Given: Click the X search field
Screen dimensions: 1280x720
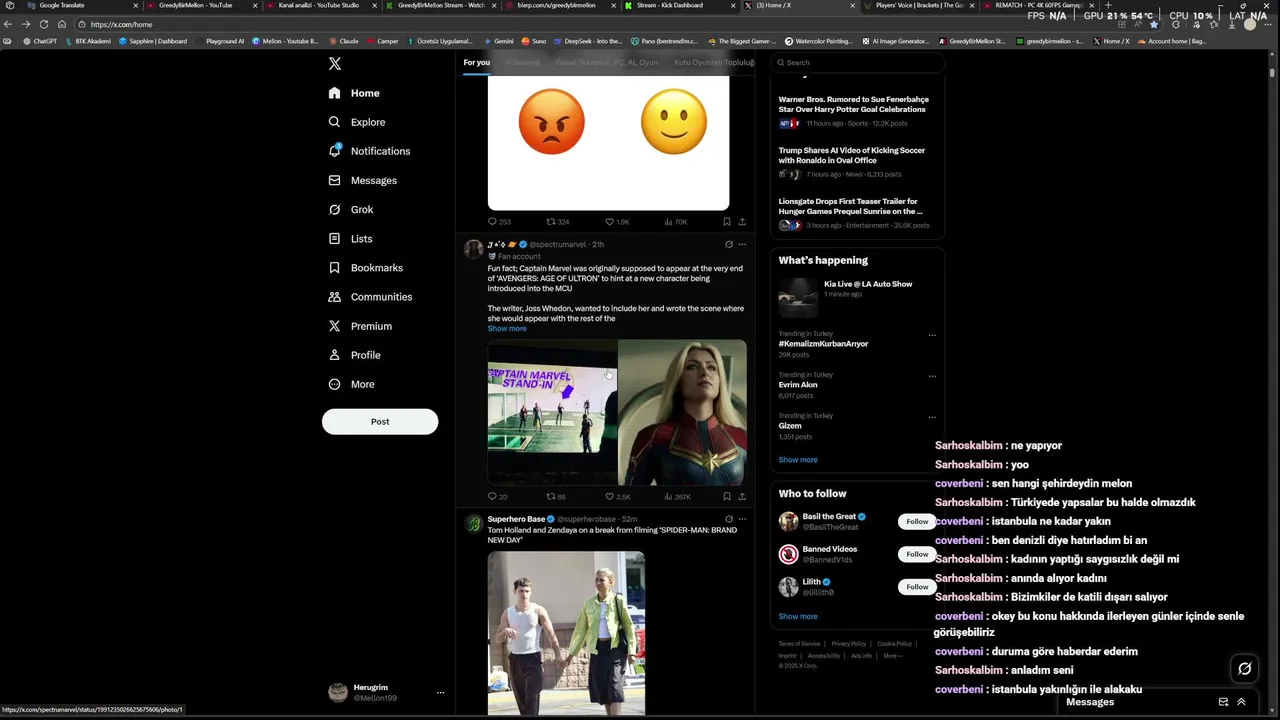Looking at the screenshot, I should point(857,62).
